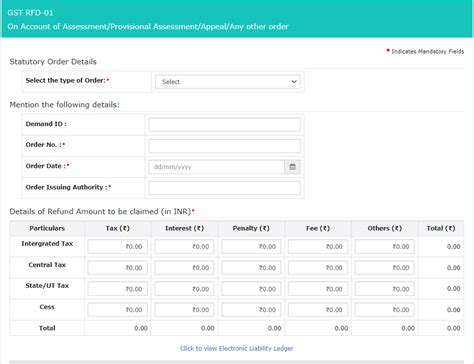Click Integrated Tax amount under Tax column
The width and height of the screenshot is (474, 364).
(x=118, y=246)
